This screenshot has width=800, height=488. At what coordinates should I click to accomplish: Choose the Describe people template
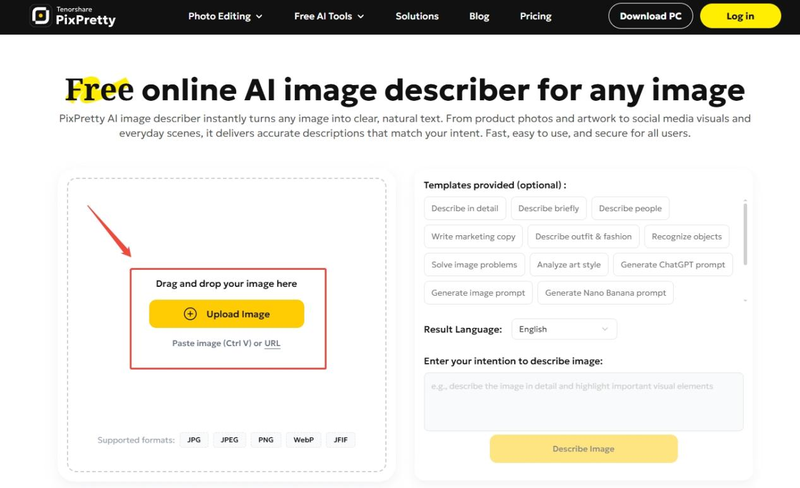tap(630, 209)
